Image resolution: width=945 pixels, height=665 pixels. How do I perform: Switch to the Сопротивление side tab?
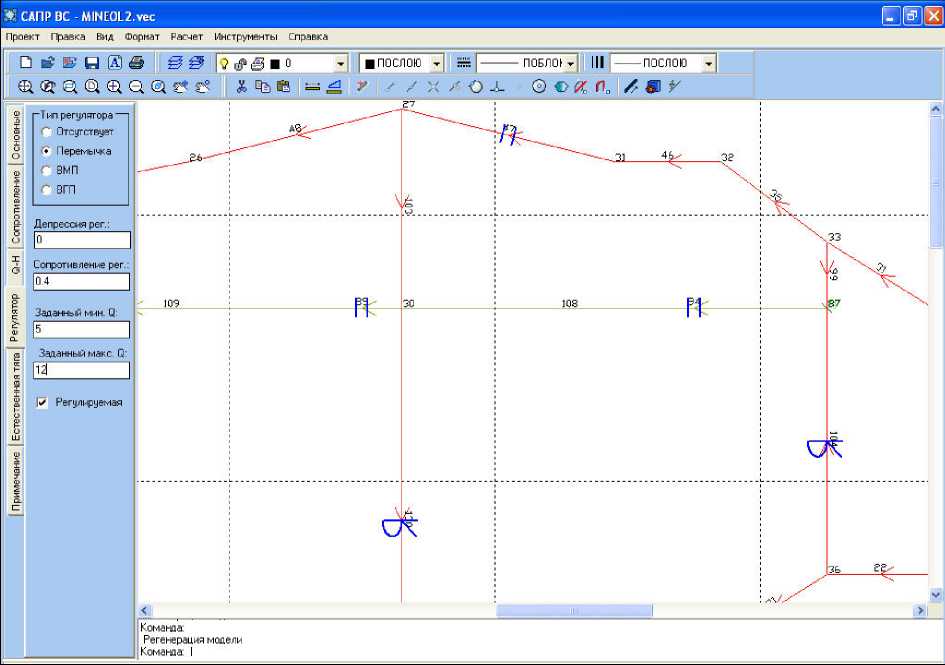[x=15, y=207]
